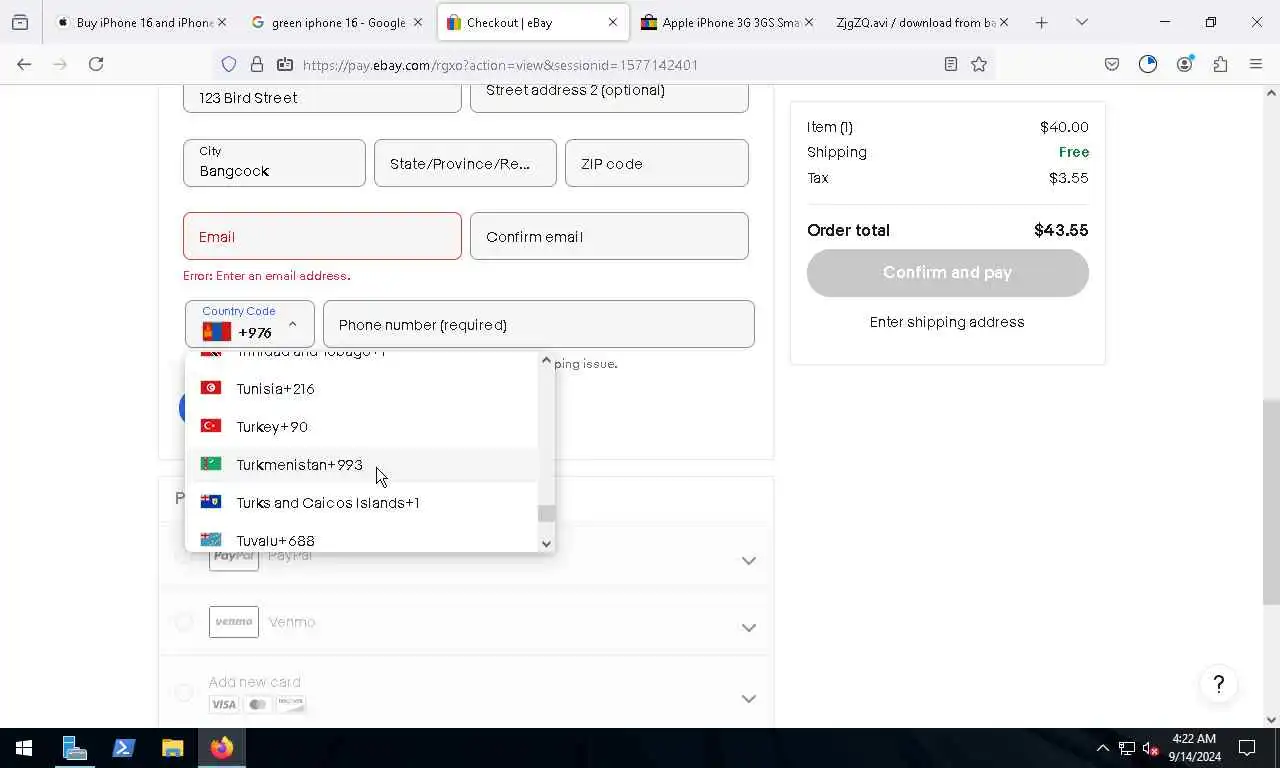Choose Tuvalu +688 country code

(362, 540)
